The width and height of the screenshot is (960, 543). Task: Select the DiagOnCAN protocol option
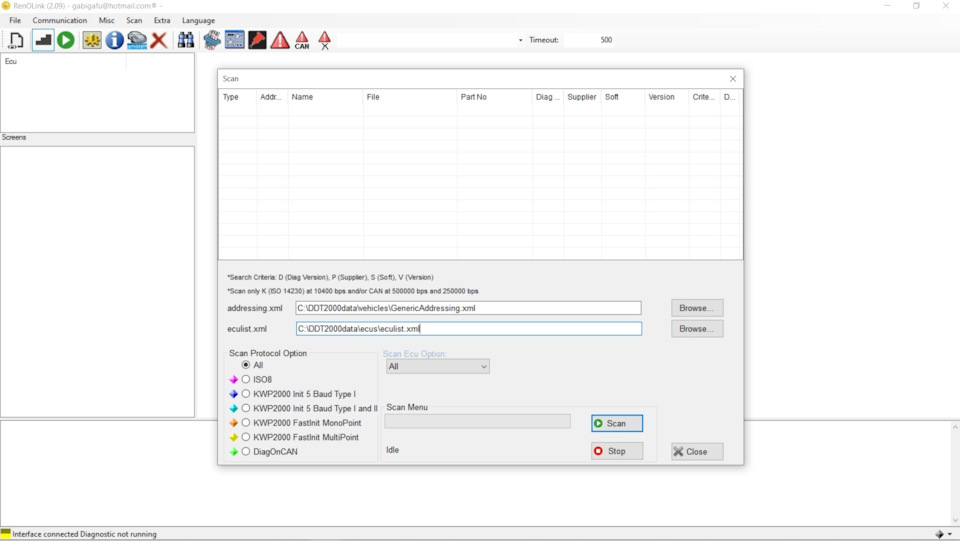coord(246,452)
